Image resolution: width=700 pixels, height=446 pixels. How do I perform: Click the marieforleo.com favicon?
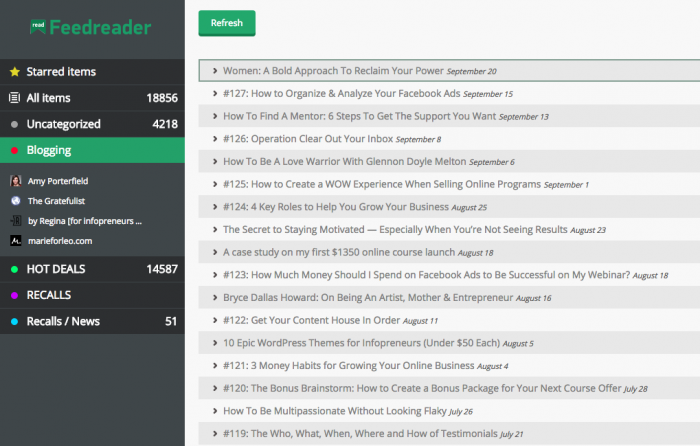click(x=16, y=241)
